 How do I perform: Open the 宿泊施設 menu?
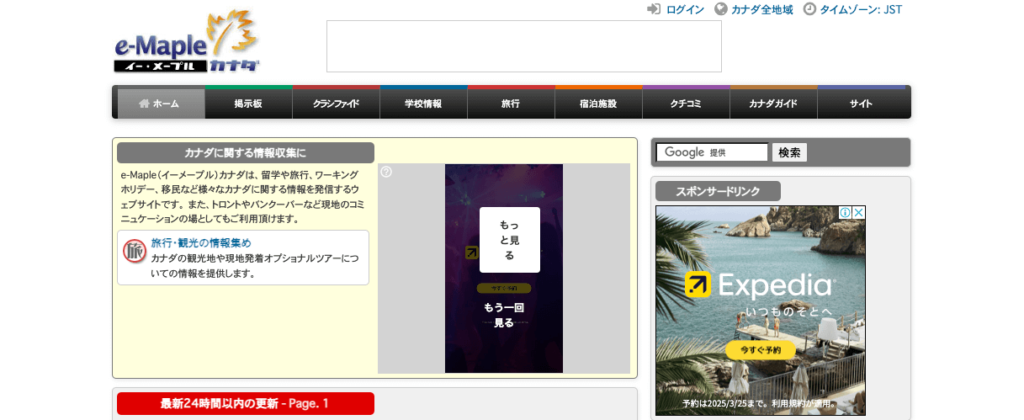pos(599,103)
